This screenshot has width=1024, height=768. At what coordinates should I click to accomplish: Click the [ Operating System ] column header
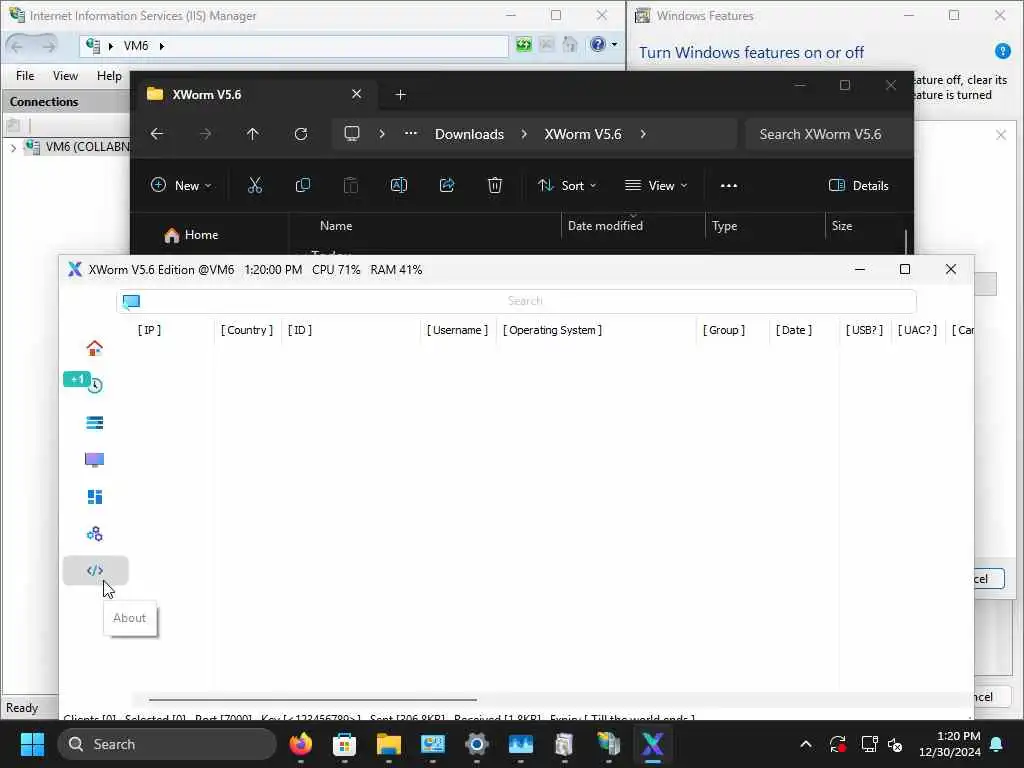tap(552, 330)
